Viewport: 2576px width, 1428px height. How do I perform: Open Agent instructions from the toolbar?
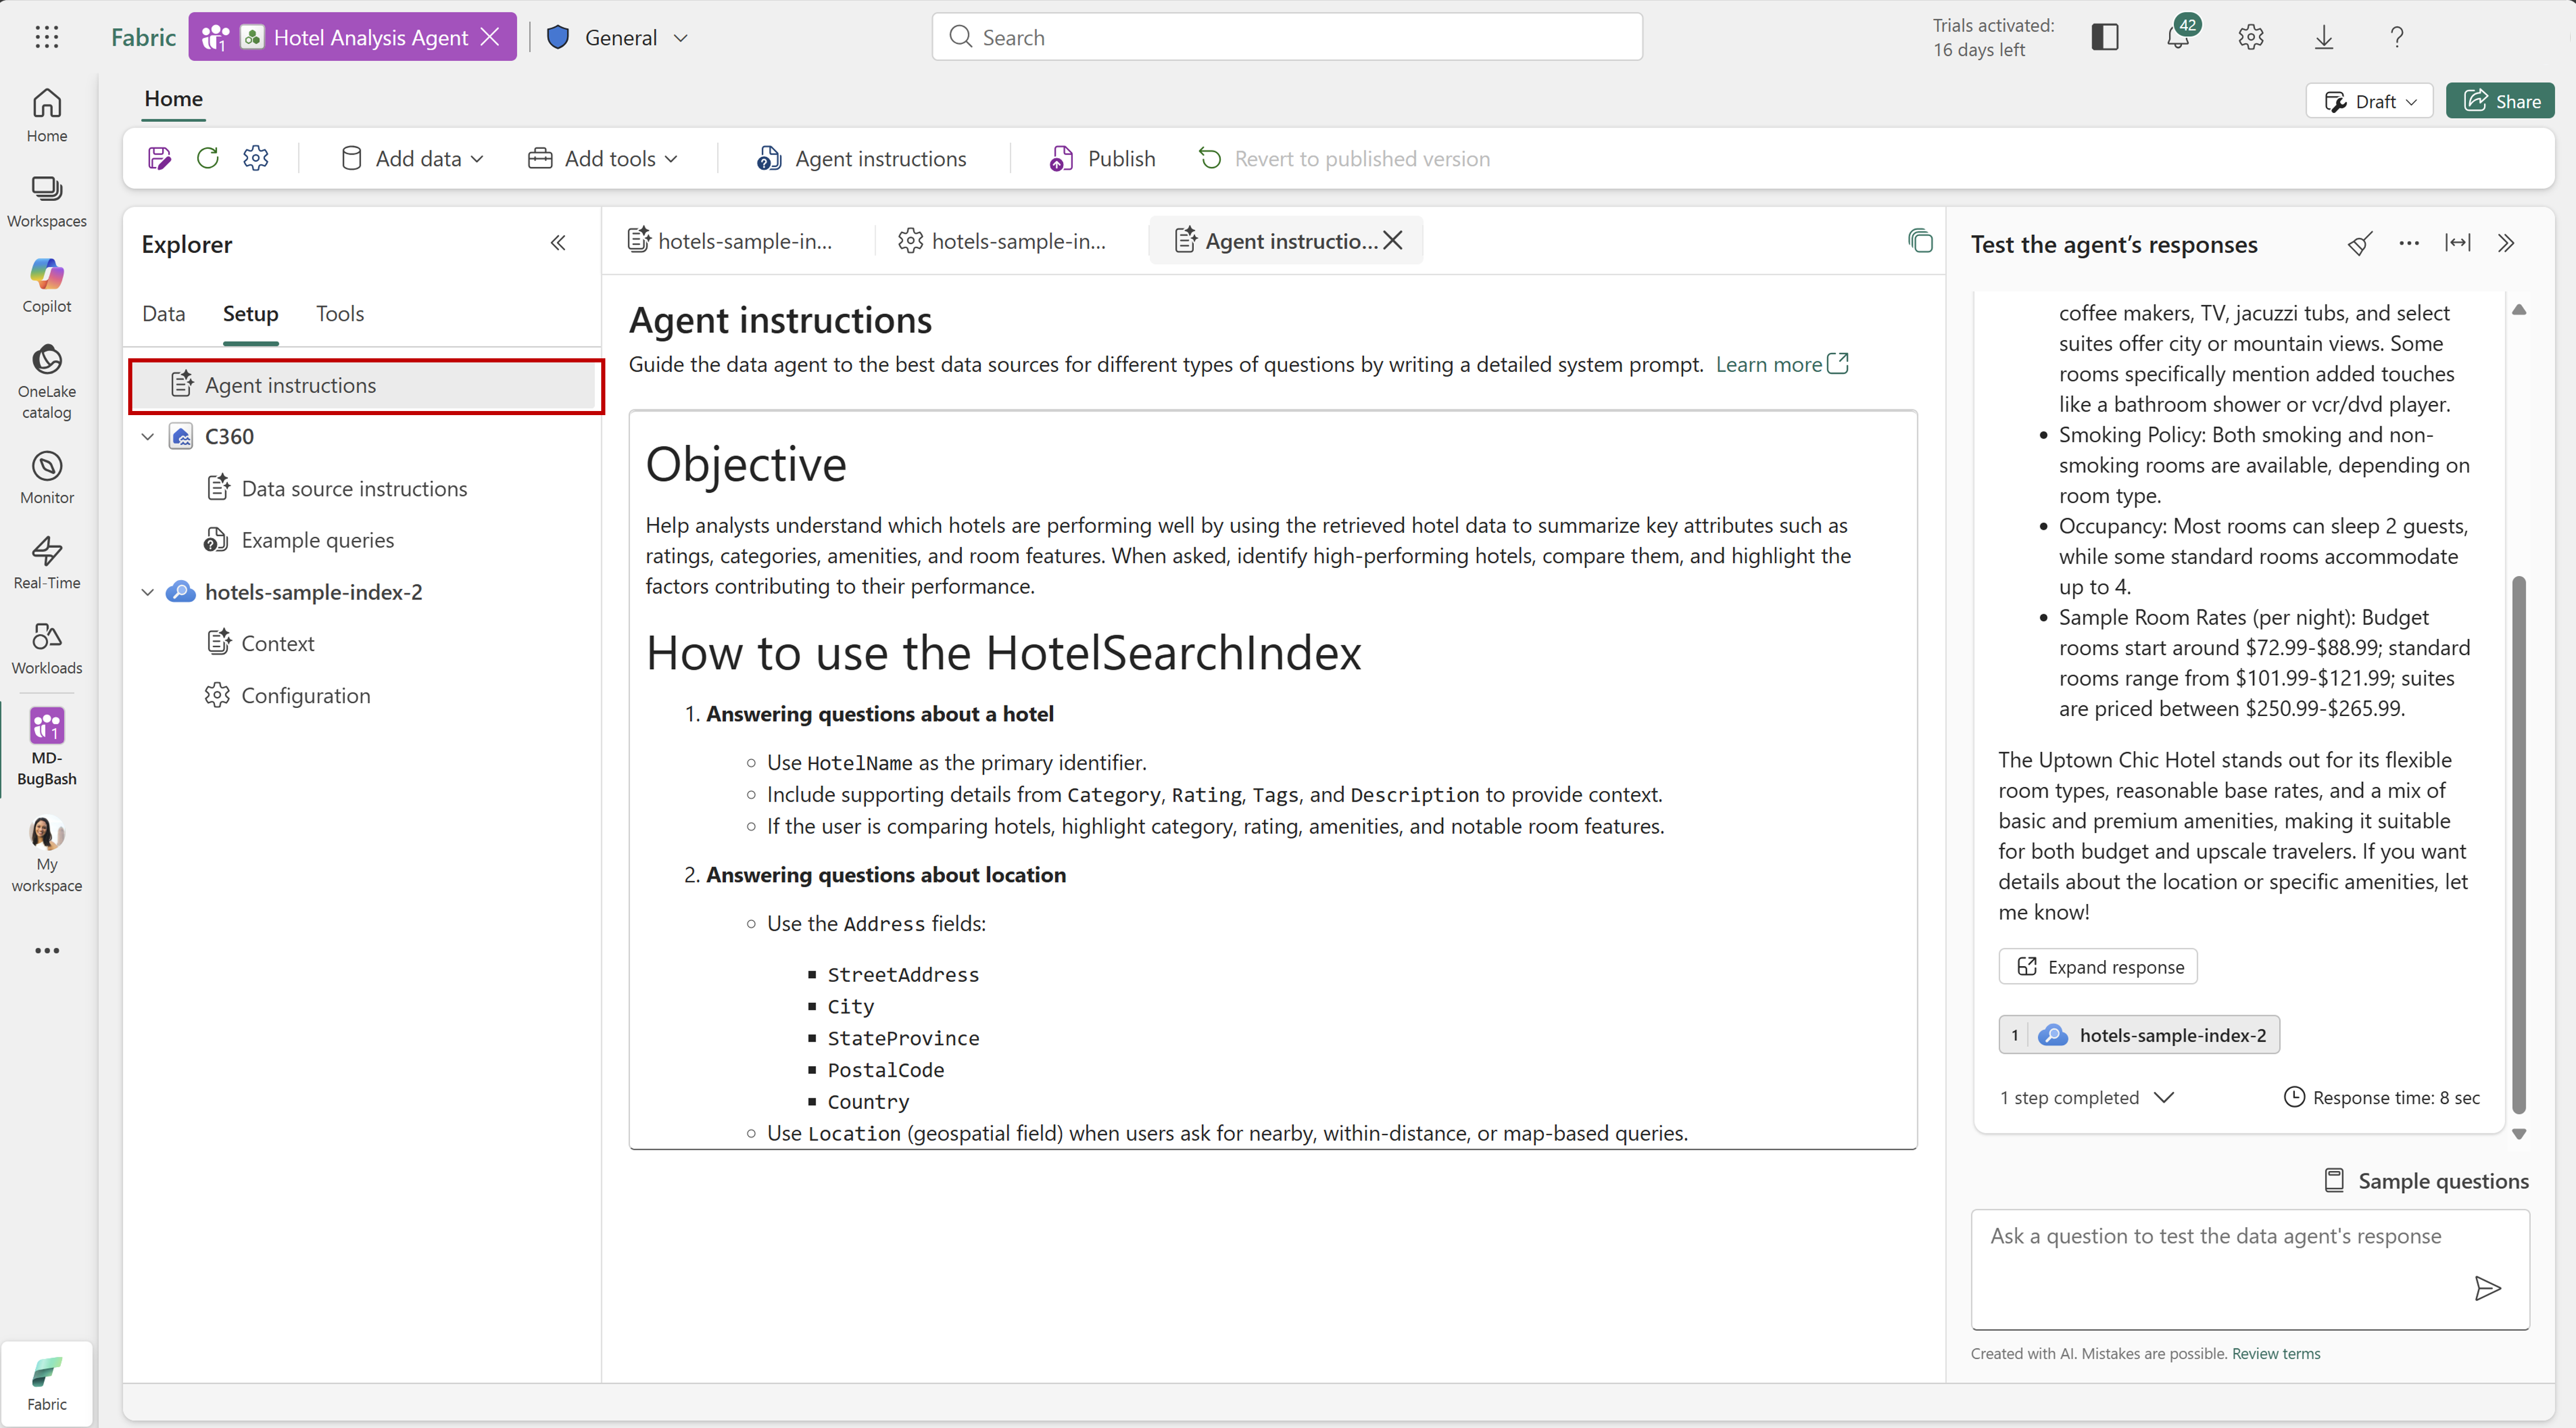[862, 158]
